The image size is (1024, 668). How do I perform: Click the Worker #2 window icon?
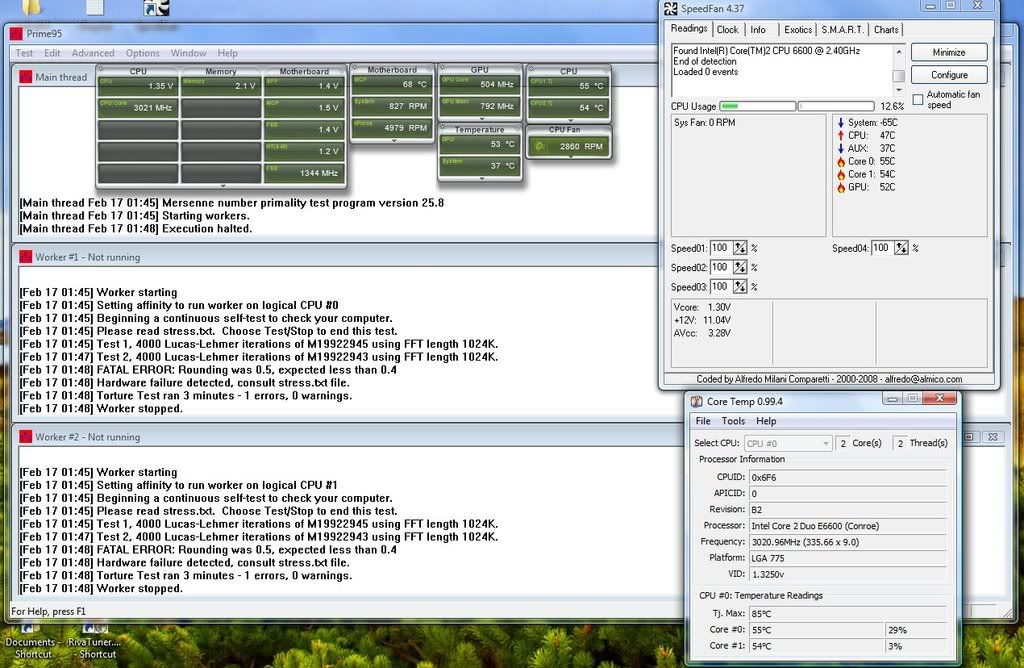click(24, 437)
